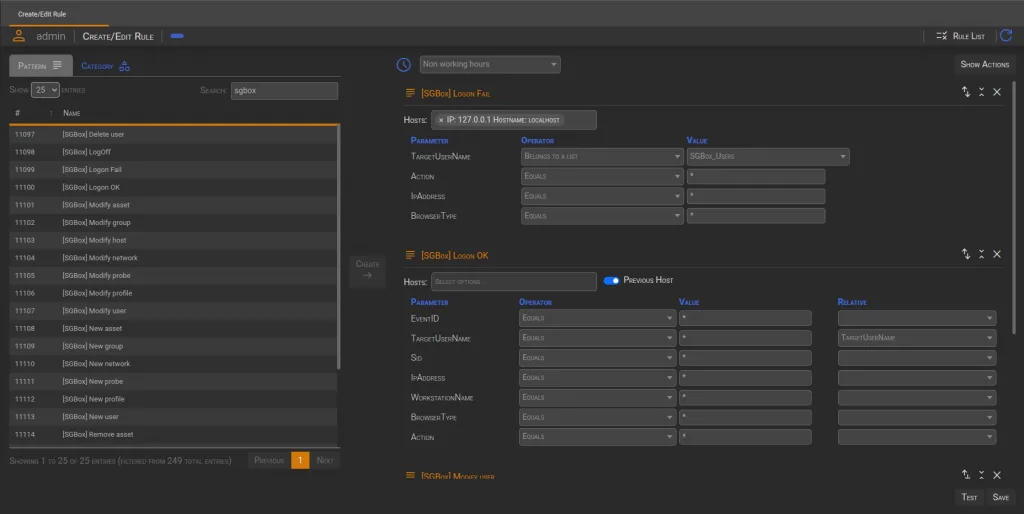This screenshot has height=514, width=1024.
Task: Select row [SGBox] Remove asset
Action: pos(173,434)
